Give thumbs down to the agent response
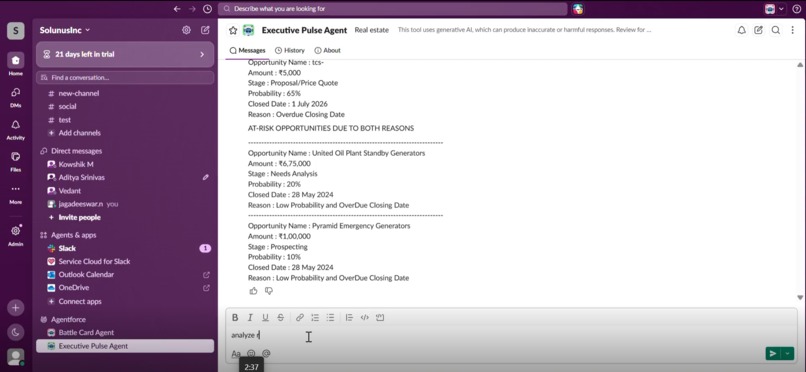This screenshot has height=372, width=806. tap(268, 291)
